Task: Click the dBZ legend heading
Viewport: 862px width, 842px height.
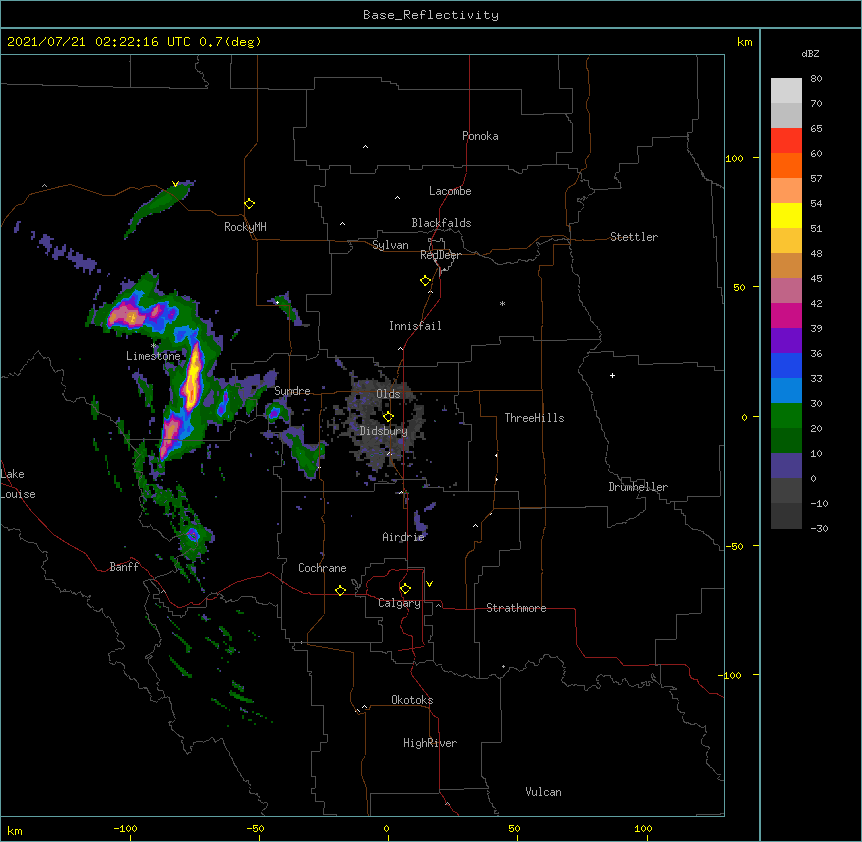Action: (x=810, y=53)
